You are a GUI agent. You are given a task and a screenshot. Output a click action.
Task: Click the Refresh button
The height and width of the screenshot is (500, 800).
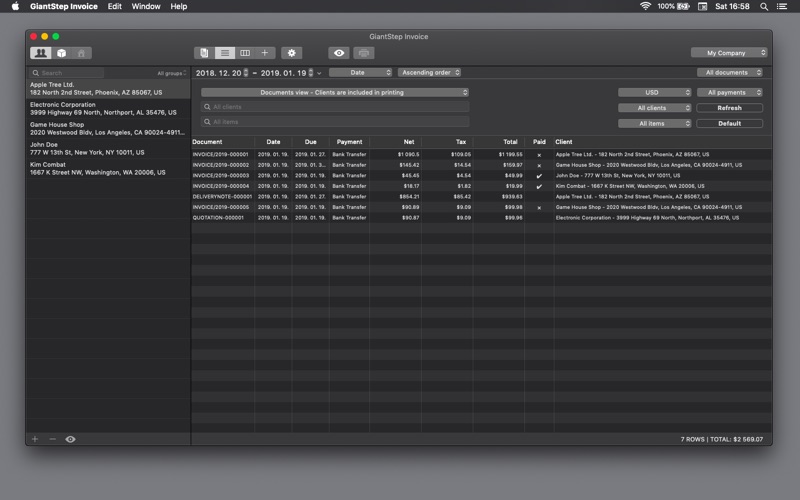pos(730,108)
